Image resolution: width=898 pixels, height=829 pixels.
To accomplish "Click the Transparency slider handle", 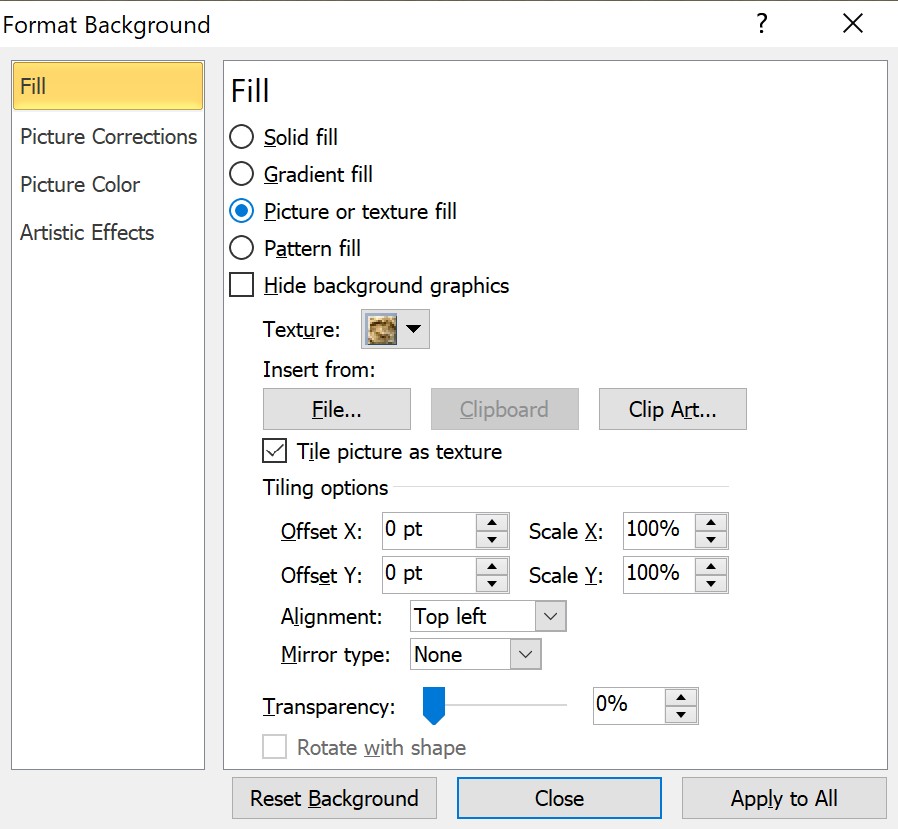I will [433, 706].
